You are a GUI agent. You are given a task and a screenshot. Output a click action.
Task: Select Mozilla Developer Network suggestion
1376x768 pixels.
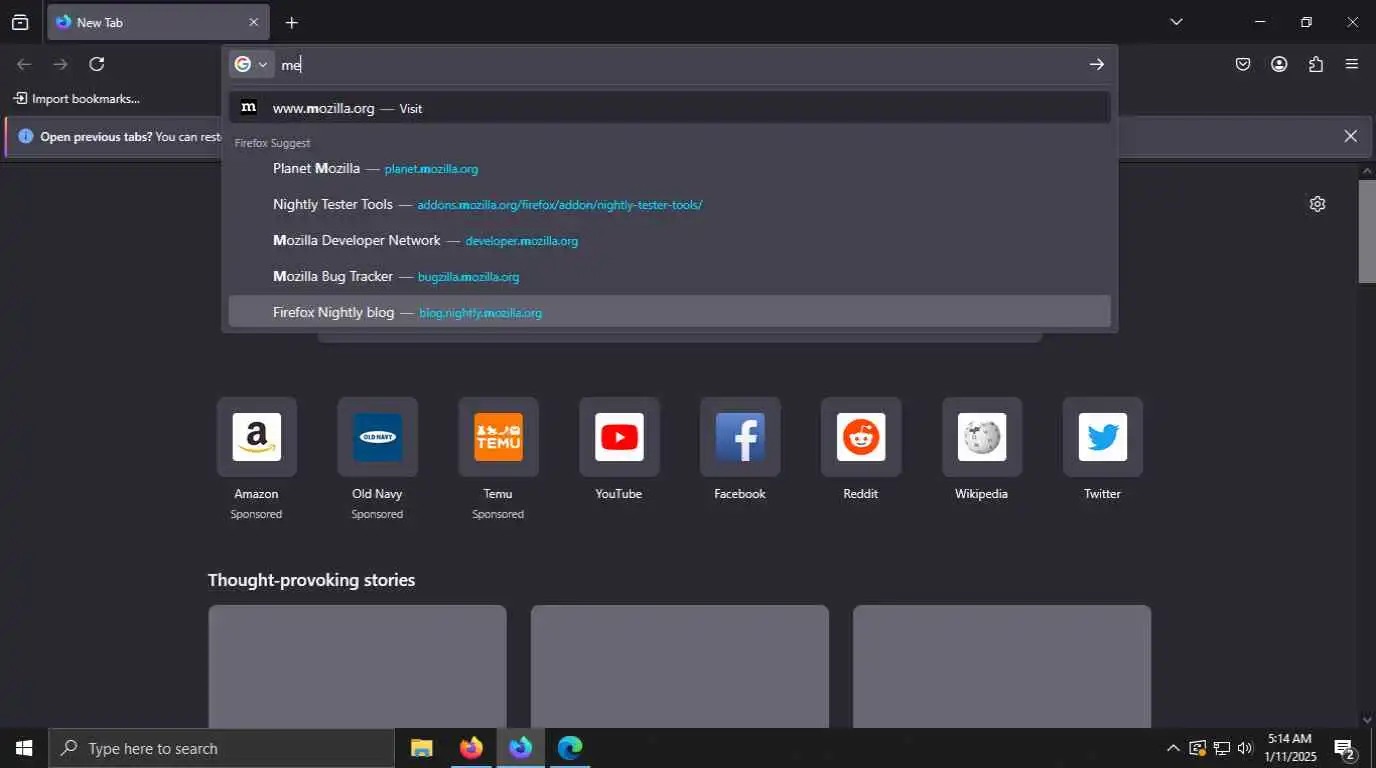669,240
